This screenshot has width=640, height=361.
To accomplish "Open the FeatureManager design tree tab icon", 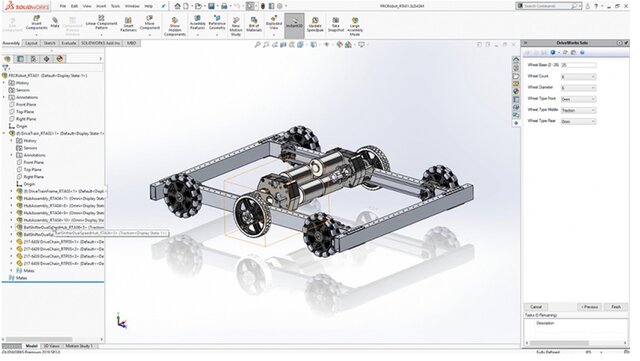I will click(x=7, y=59).
